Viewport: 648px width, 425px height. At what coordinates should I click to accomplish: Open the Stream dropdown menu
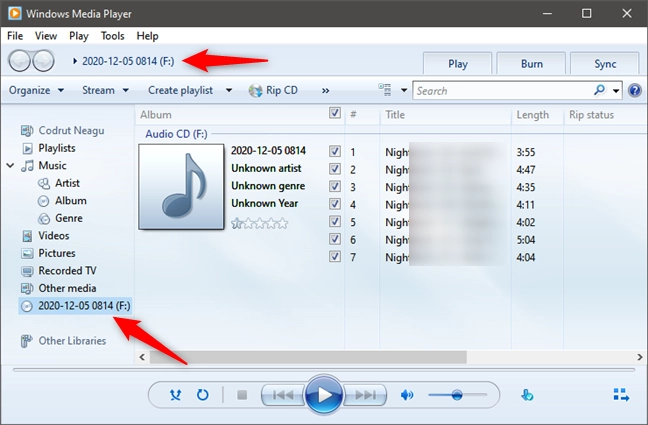point(105,90)
